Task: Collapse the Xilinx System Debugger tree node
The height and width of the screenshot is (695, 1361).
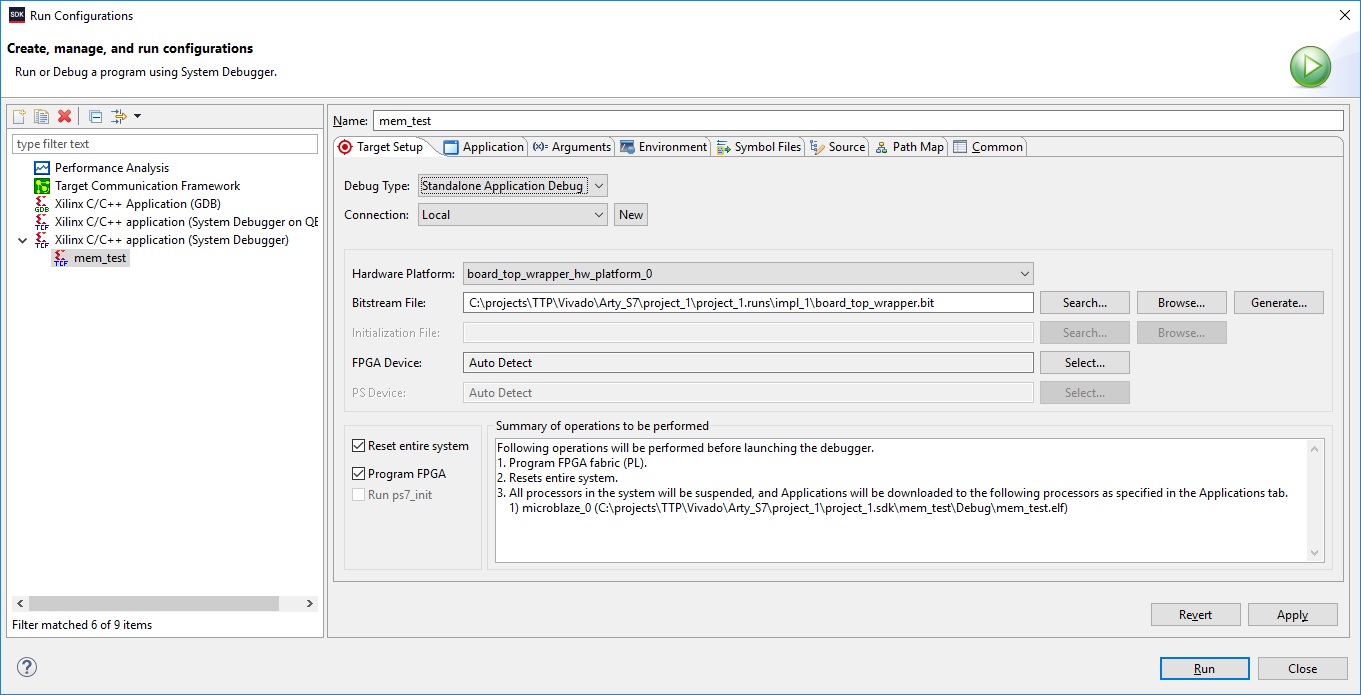Action: click(x=22, y=241)
